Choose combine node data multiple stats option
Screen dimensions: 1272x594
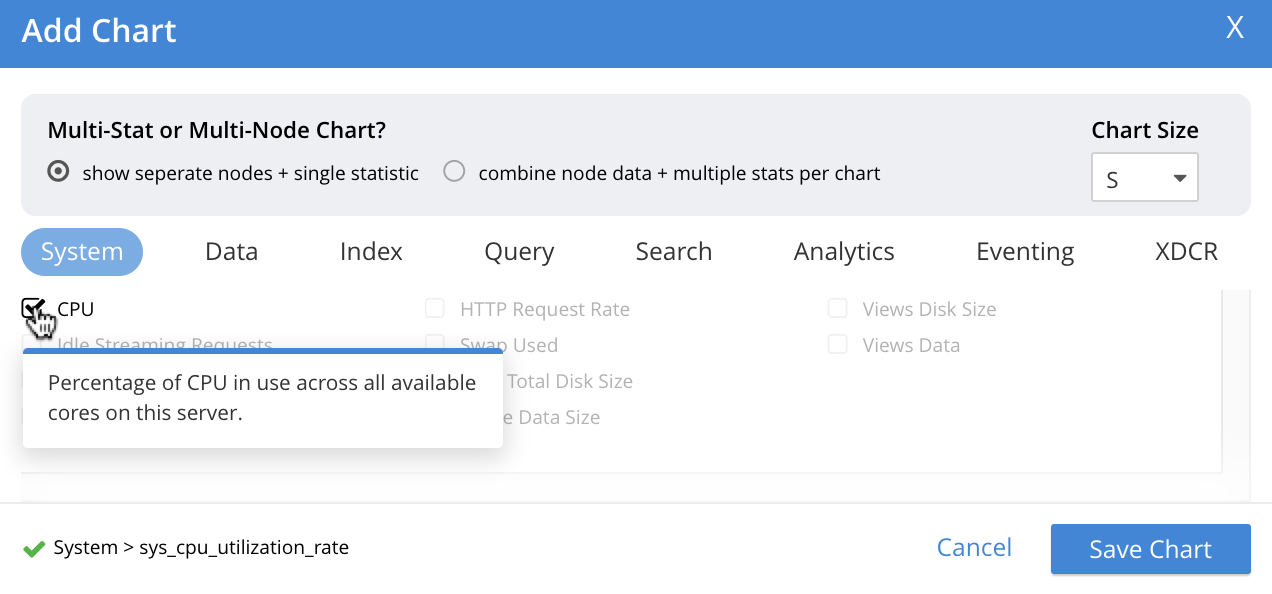tap(454, 171)
